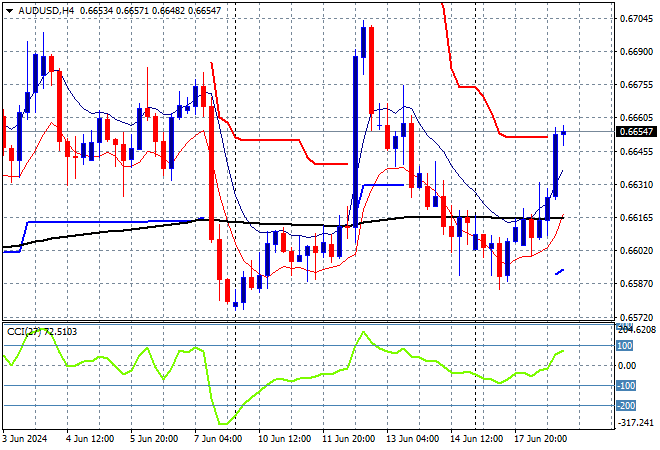Select the 7 Jun 04:00 time axis label
Viewport: 660px width, 450px height.
tap(216, 439)
